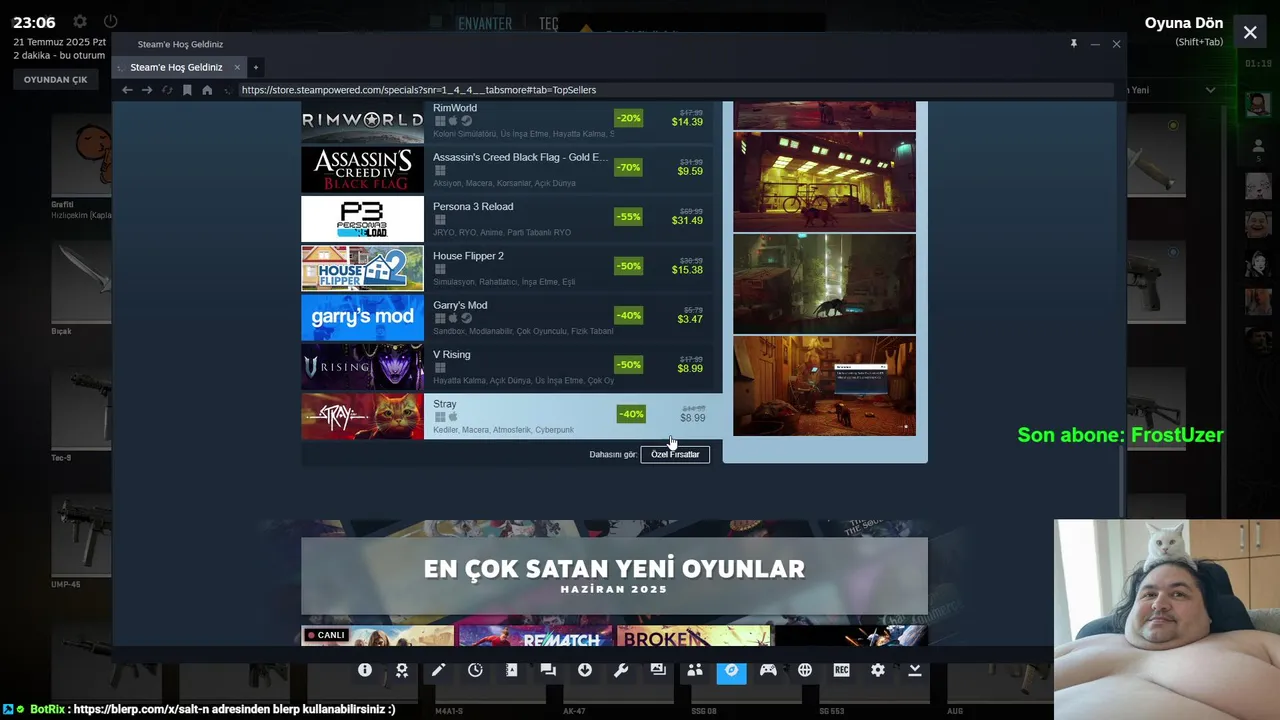The image size is (1280, 720).
Task: Click the House Flipper 2 capsule image
Action: click(x=362, y=268)
